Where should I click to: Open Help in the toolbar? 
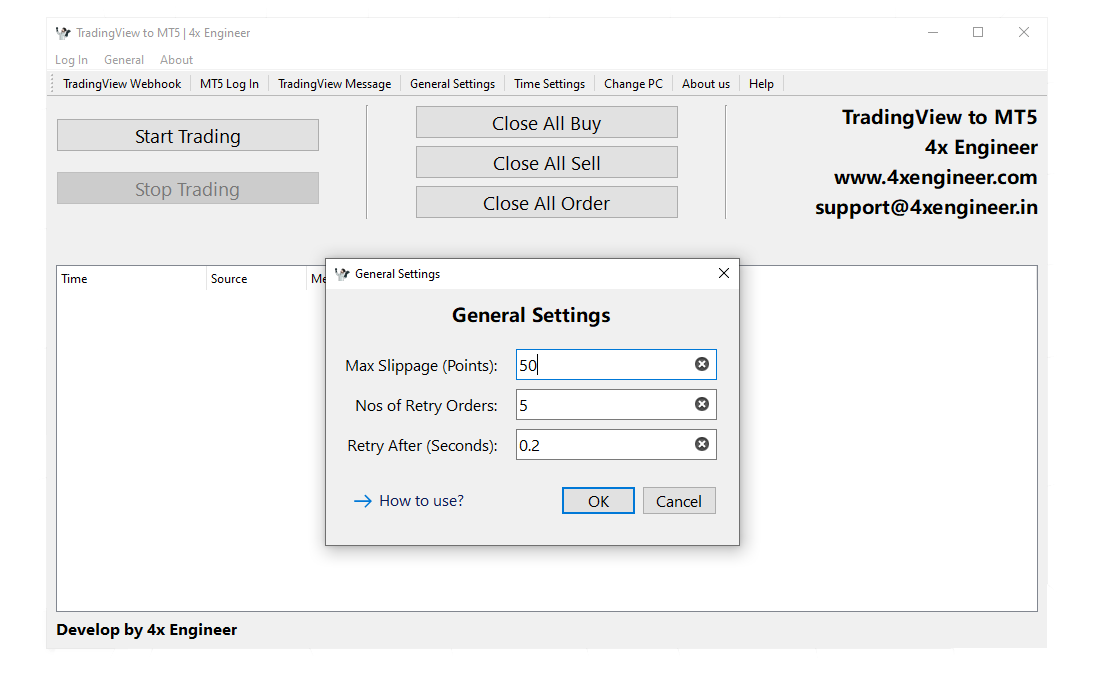[x=761, y=84]
